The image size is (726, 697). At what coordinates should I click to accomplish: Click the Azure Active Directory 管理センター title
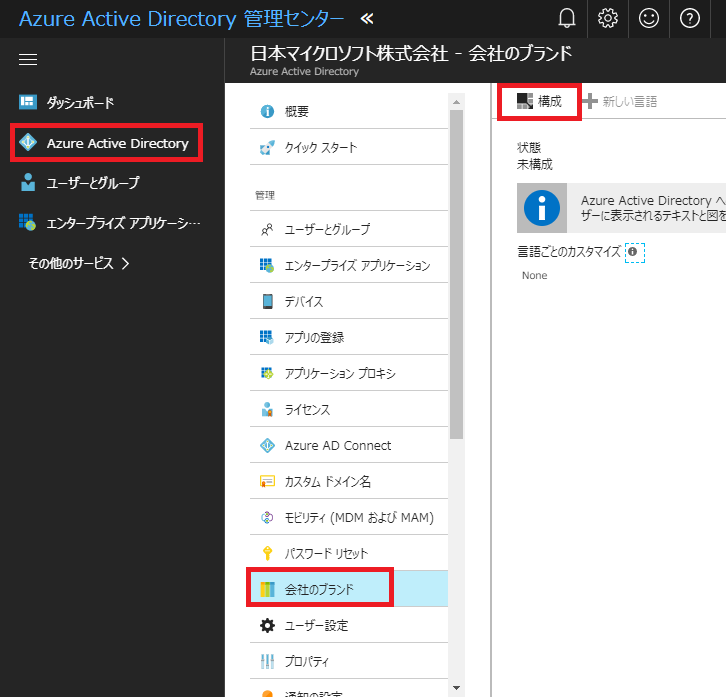(181, 19)
